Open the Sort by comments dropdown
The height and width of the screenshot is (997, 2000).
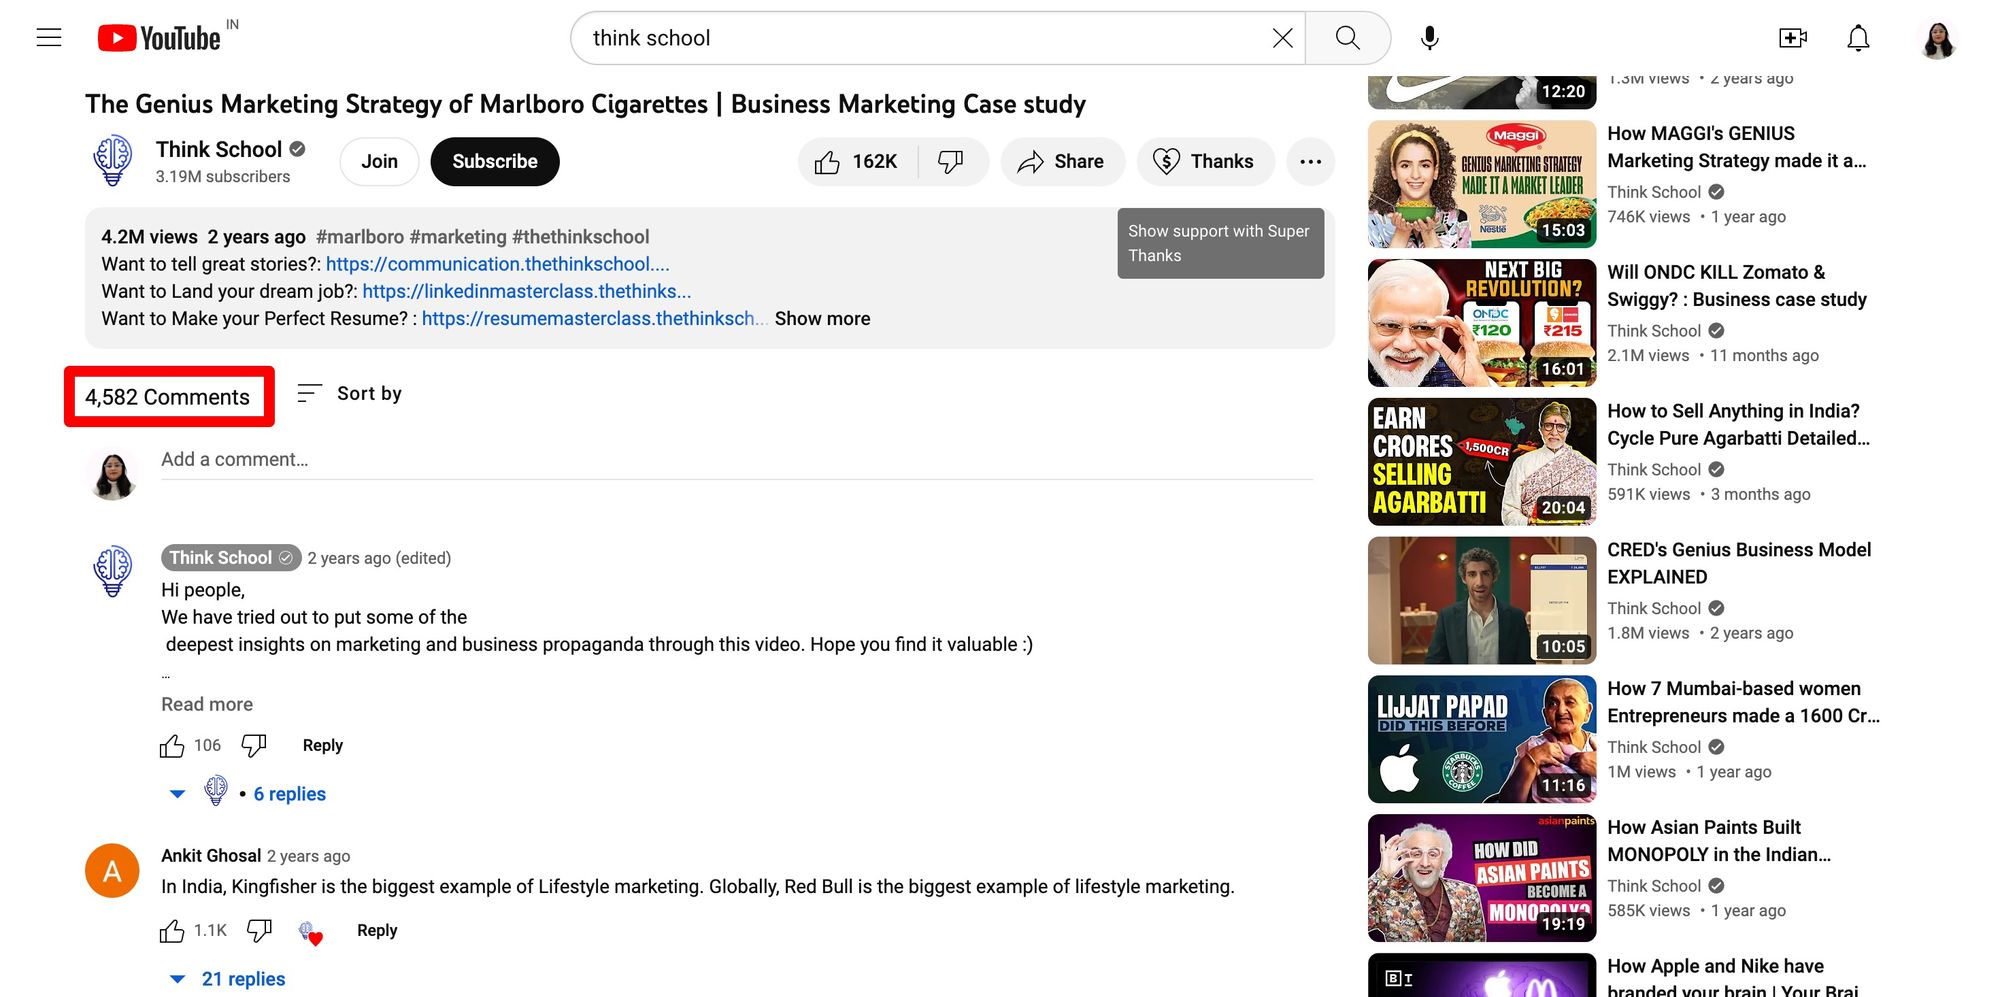[350, 394]
